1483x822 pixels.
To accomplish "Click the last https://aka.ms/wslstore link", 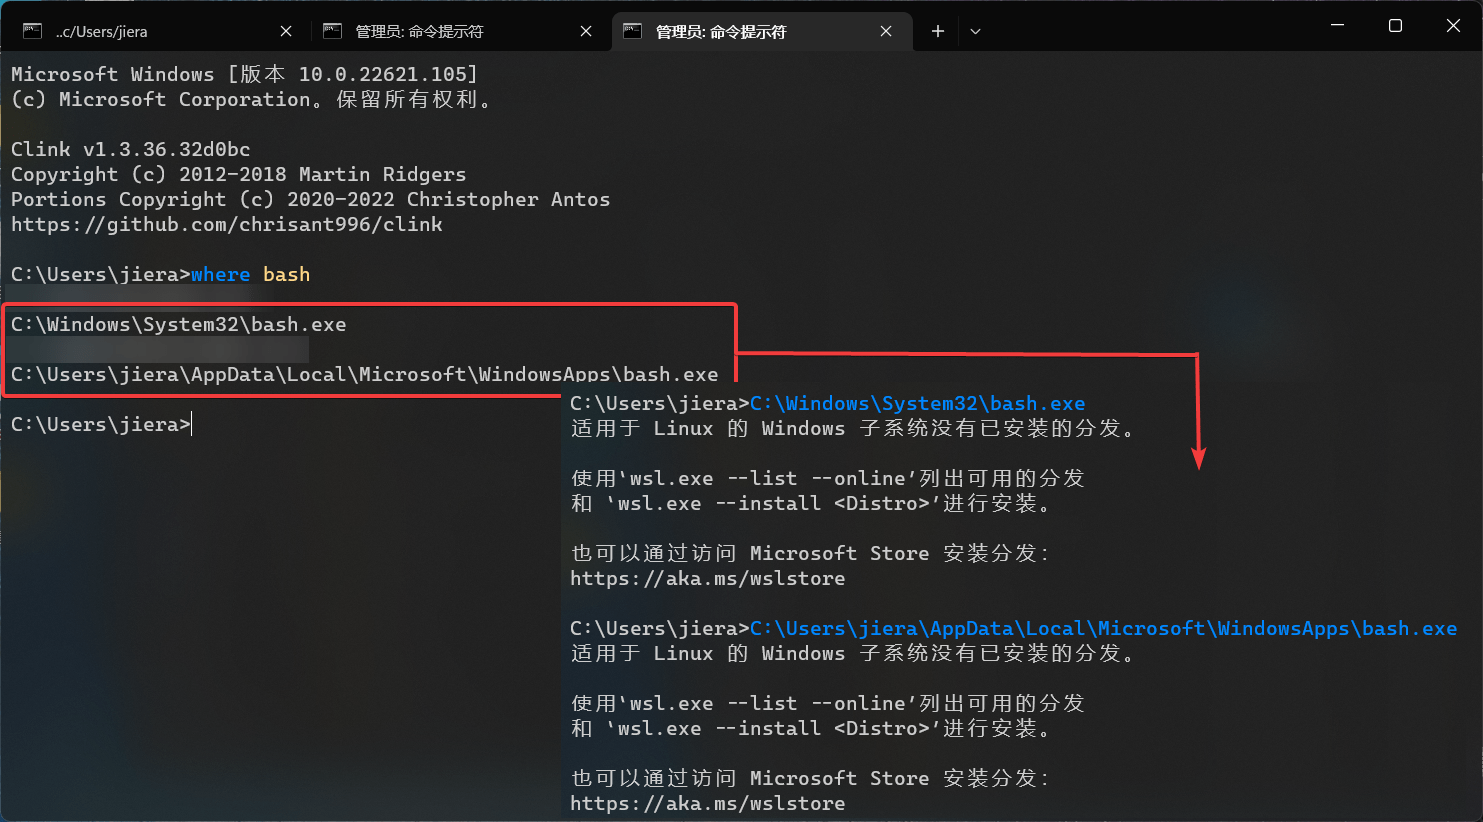I will coord(708,803).
